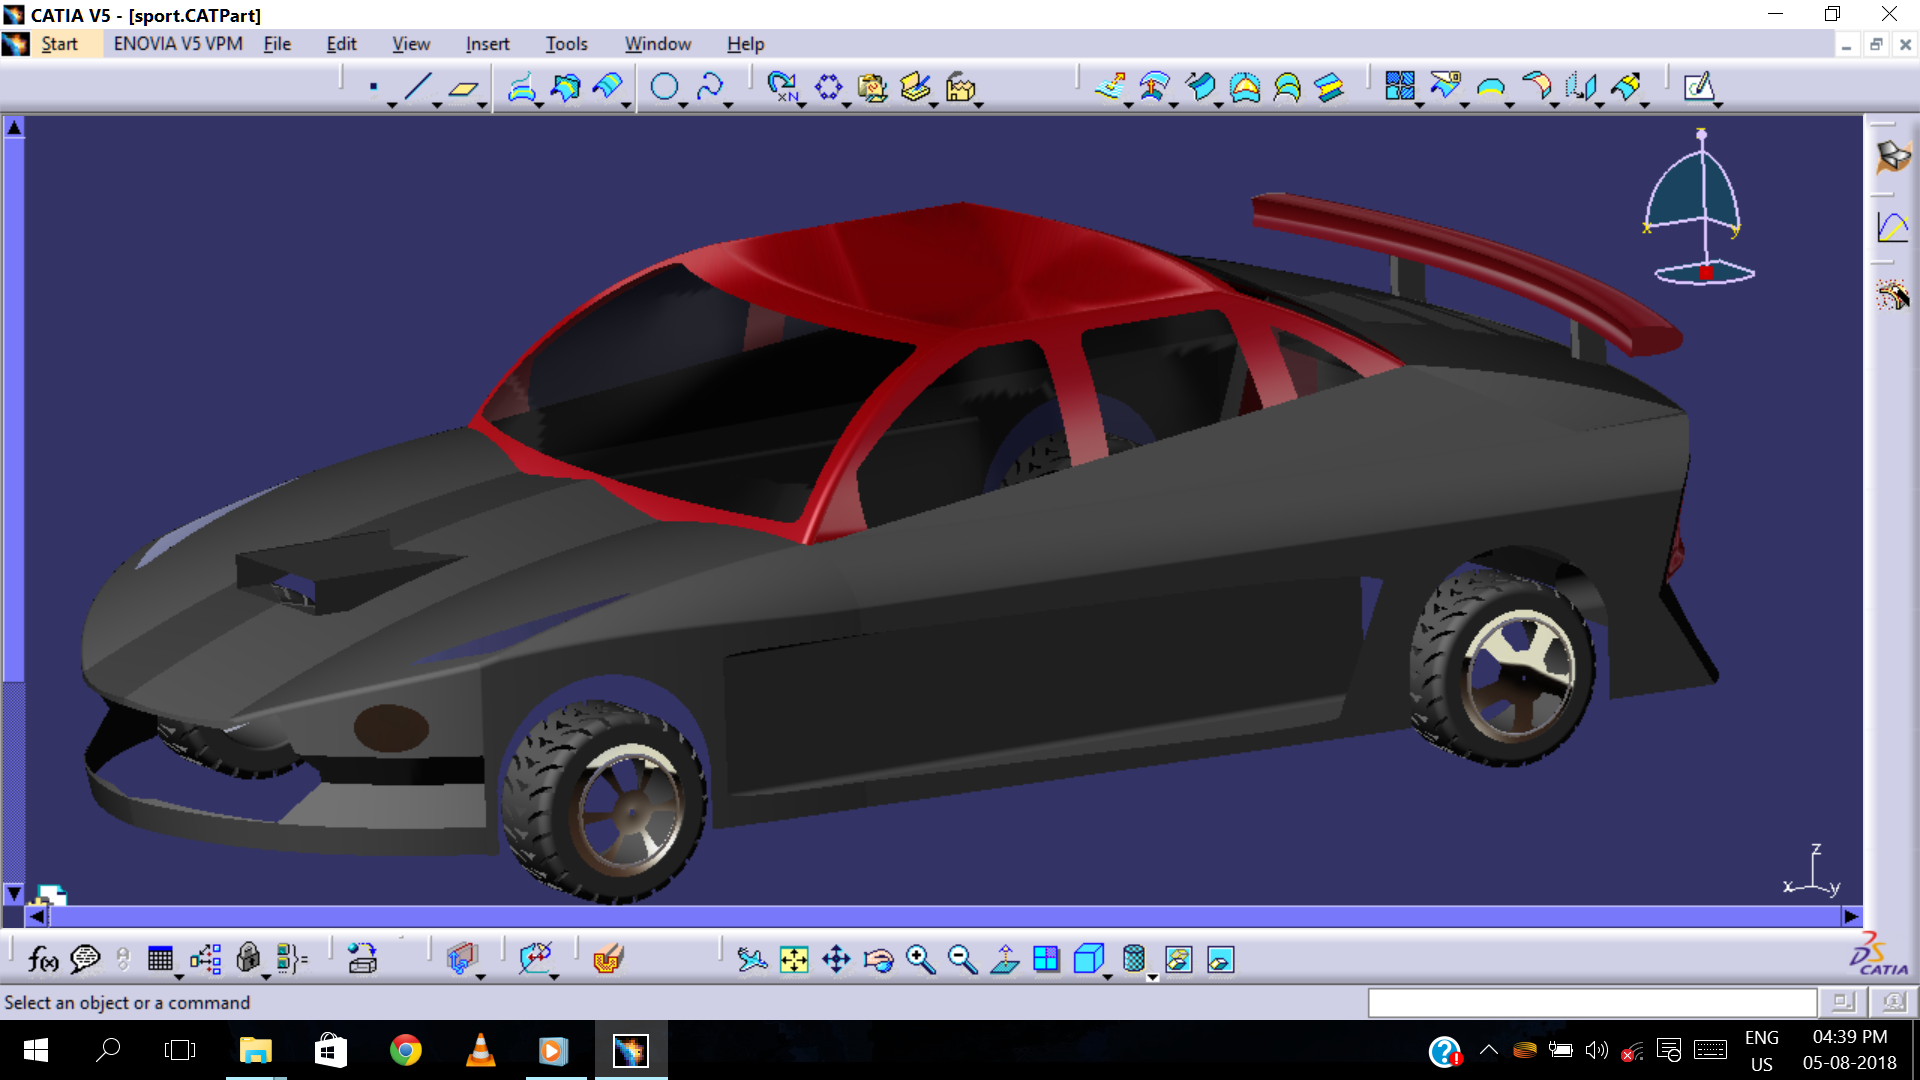Expand the shading mode dropdown arrow
This screenshot has width=1920, height=1080.
point(1152,977)
